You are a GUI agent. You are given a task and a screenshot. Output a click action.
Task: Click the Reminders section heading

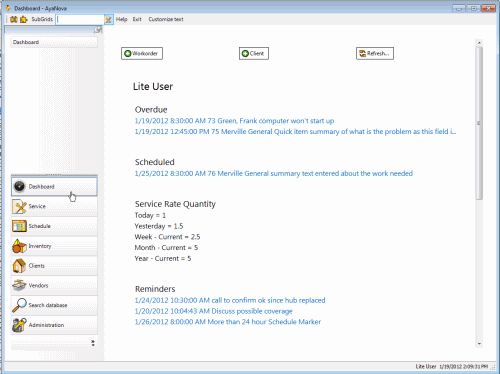tap(155, 289)
